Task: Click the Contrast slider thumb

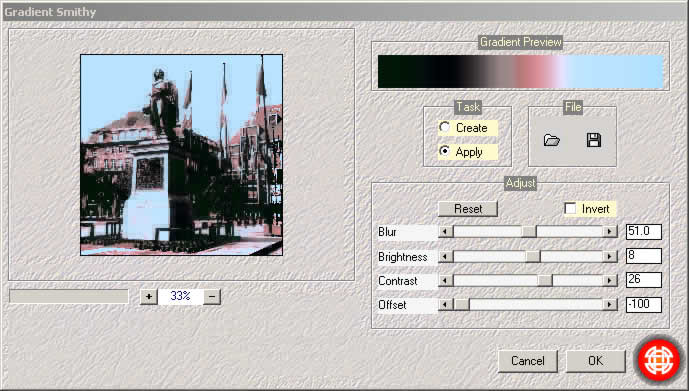Action: coord(545,280)
